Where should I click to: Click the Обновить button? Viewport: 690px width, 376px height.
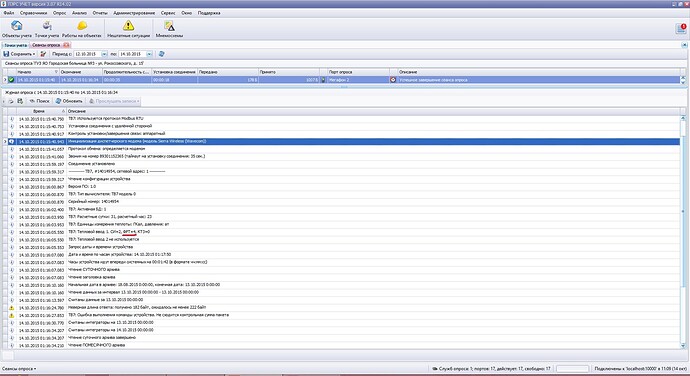(x=69, y=101)
